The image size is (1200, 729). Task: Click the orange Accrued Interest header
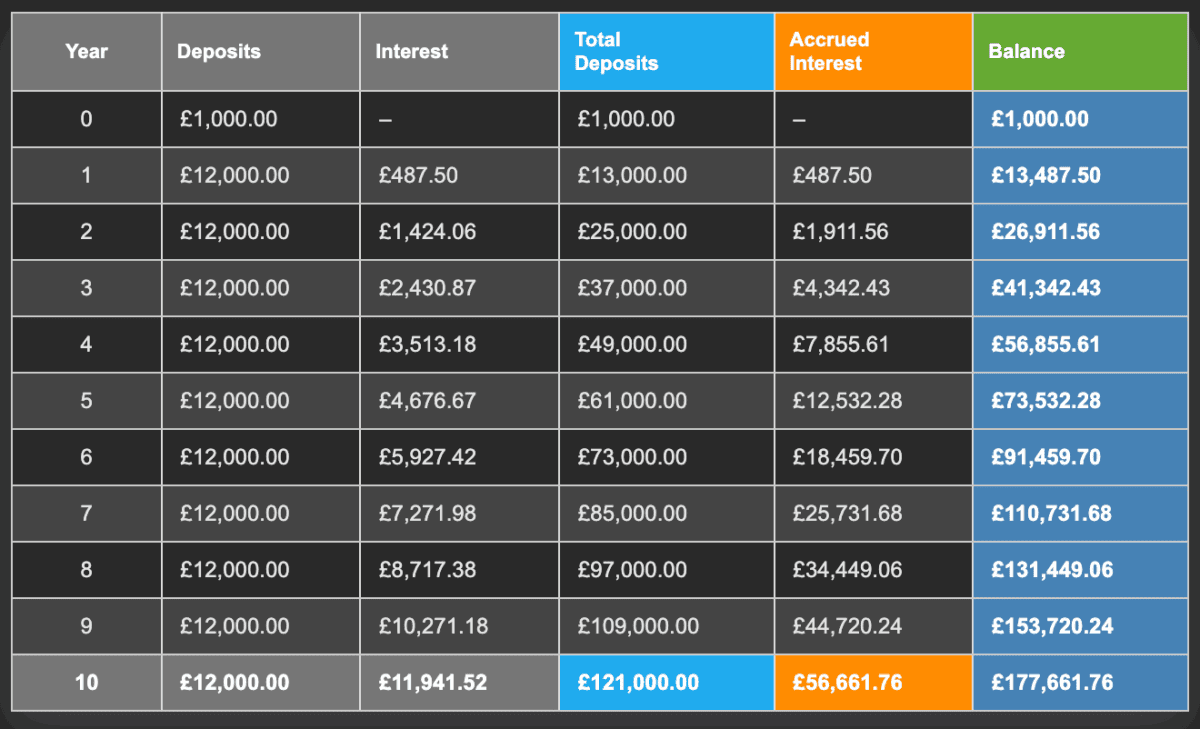point(829,51)
